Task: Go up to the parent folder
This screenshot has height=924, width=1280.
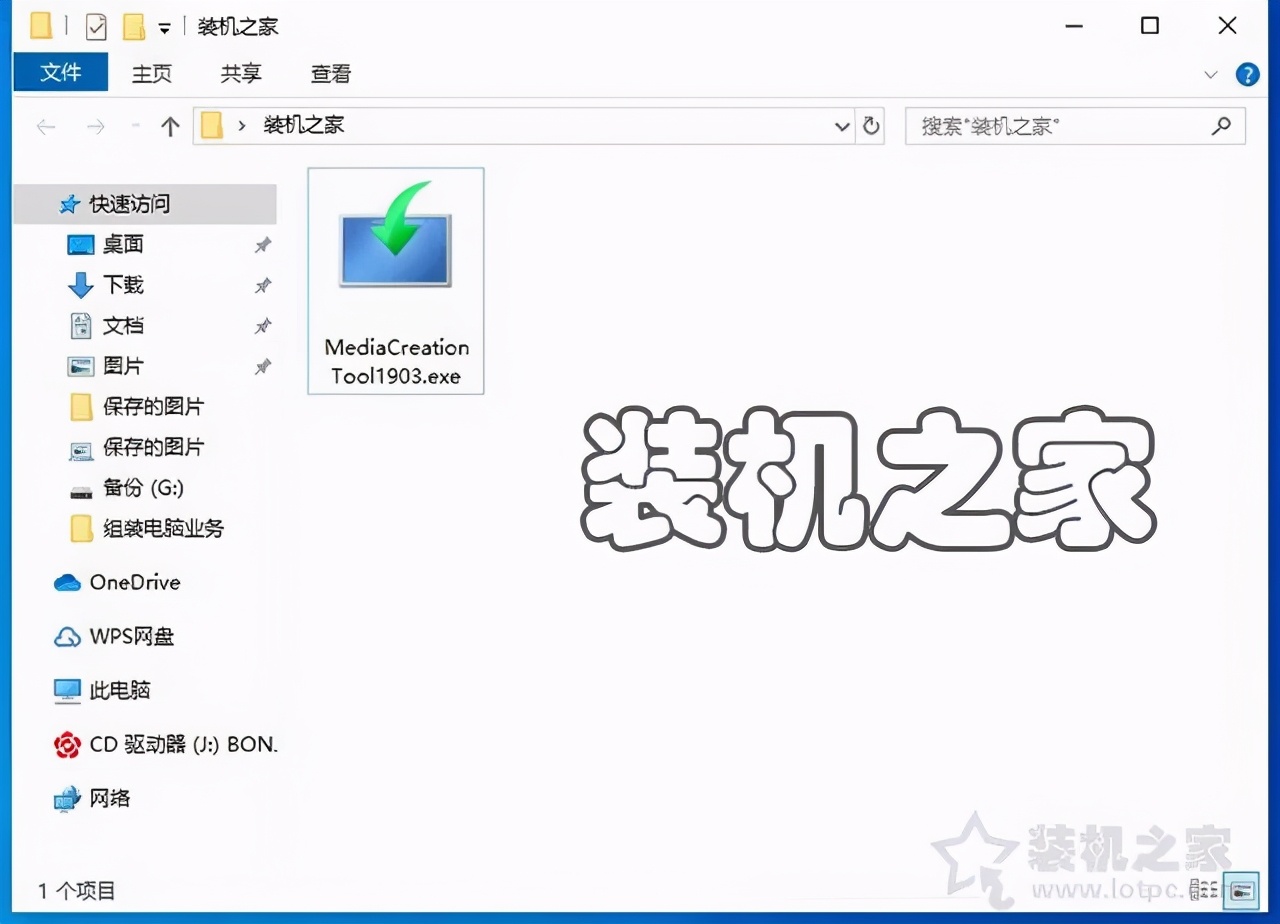Action: pos(170,126)
